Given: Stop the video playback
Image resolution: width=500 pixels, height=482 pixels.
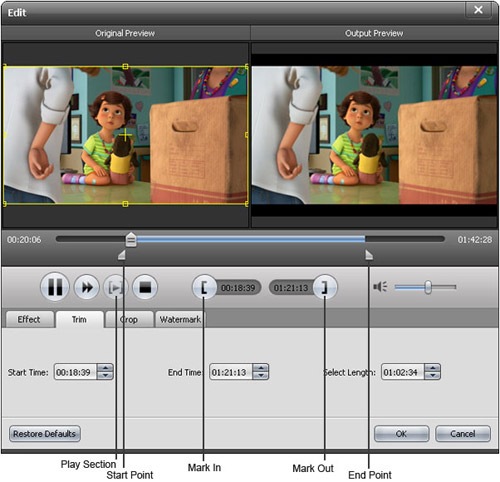Looking at the screenshot, I should click(x=145, y=287).
